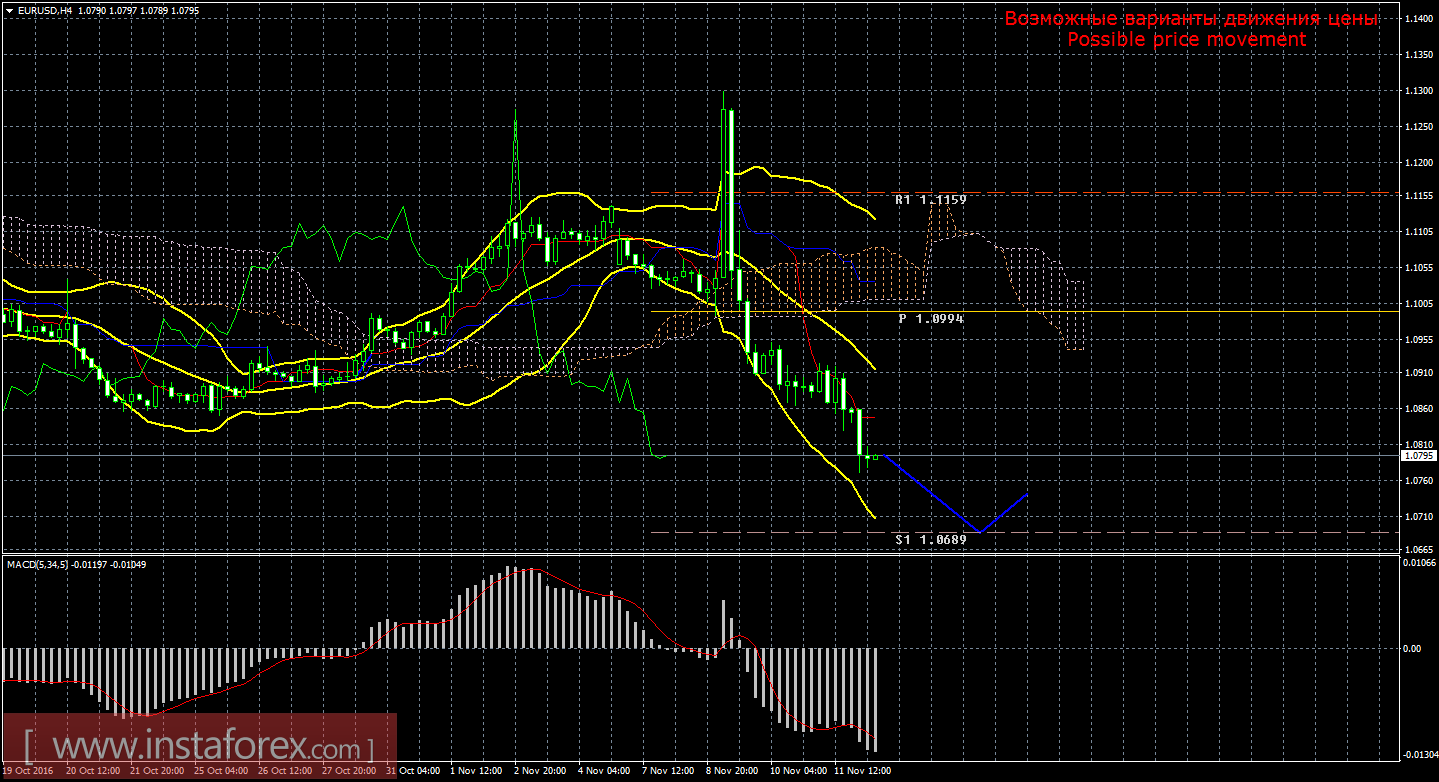Image resolution: width=1439 pixels, height=782 pixels.
Task: Click the 1.1155 price axis label
Action: point(1417,196)
